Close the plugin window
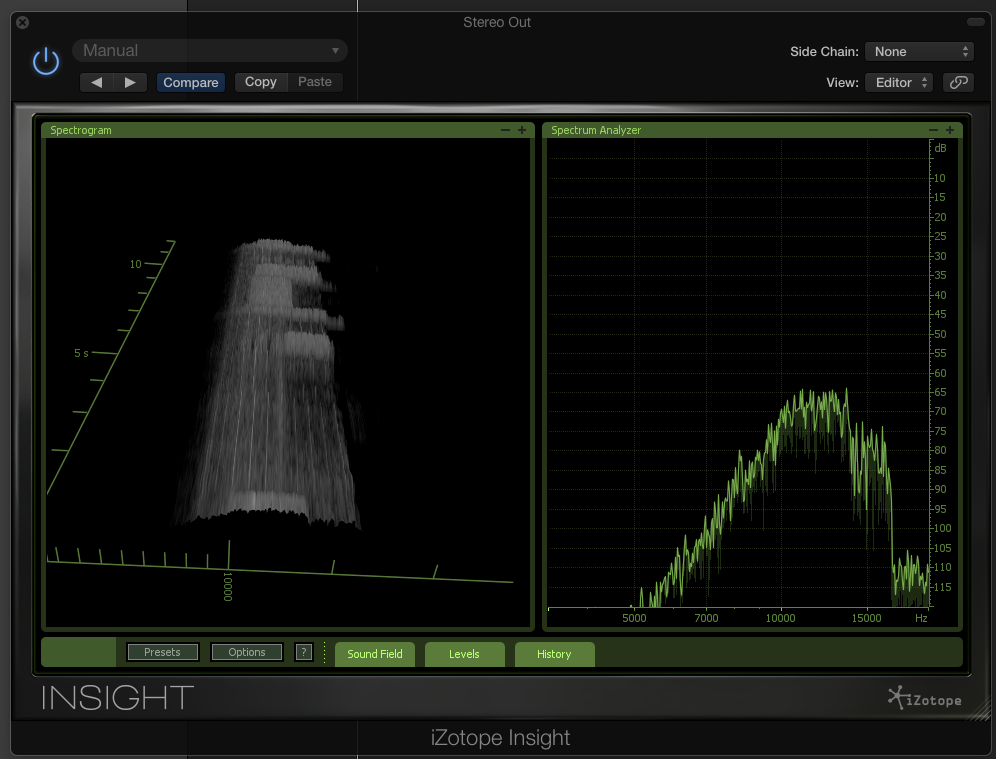 (22, 23)
